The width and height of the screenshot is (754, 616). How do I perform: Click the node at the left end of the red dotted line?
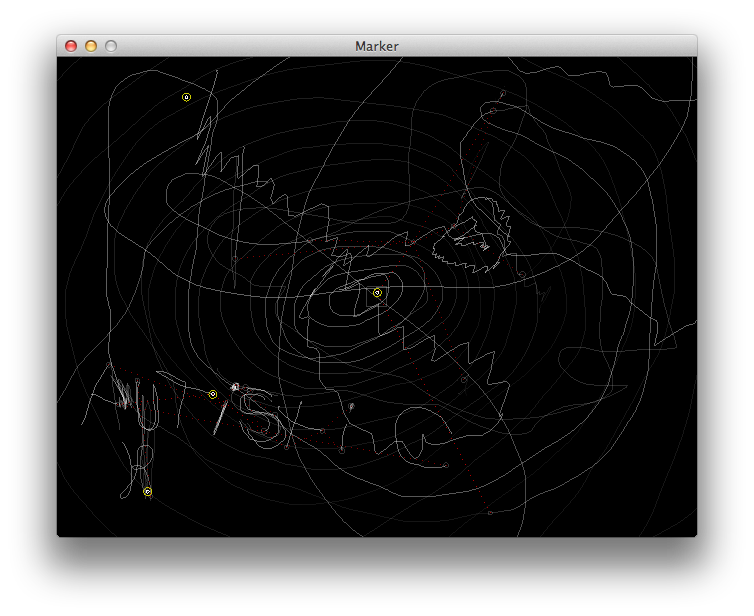(235, 258)
